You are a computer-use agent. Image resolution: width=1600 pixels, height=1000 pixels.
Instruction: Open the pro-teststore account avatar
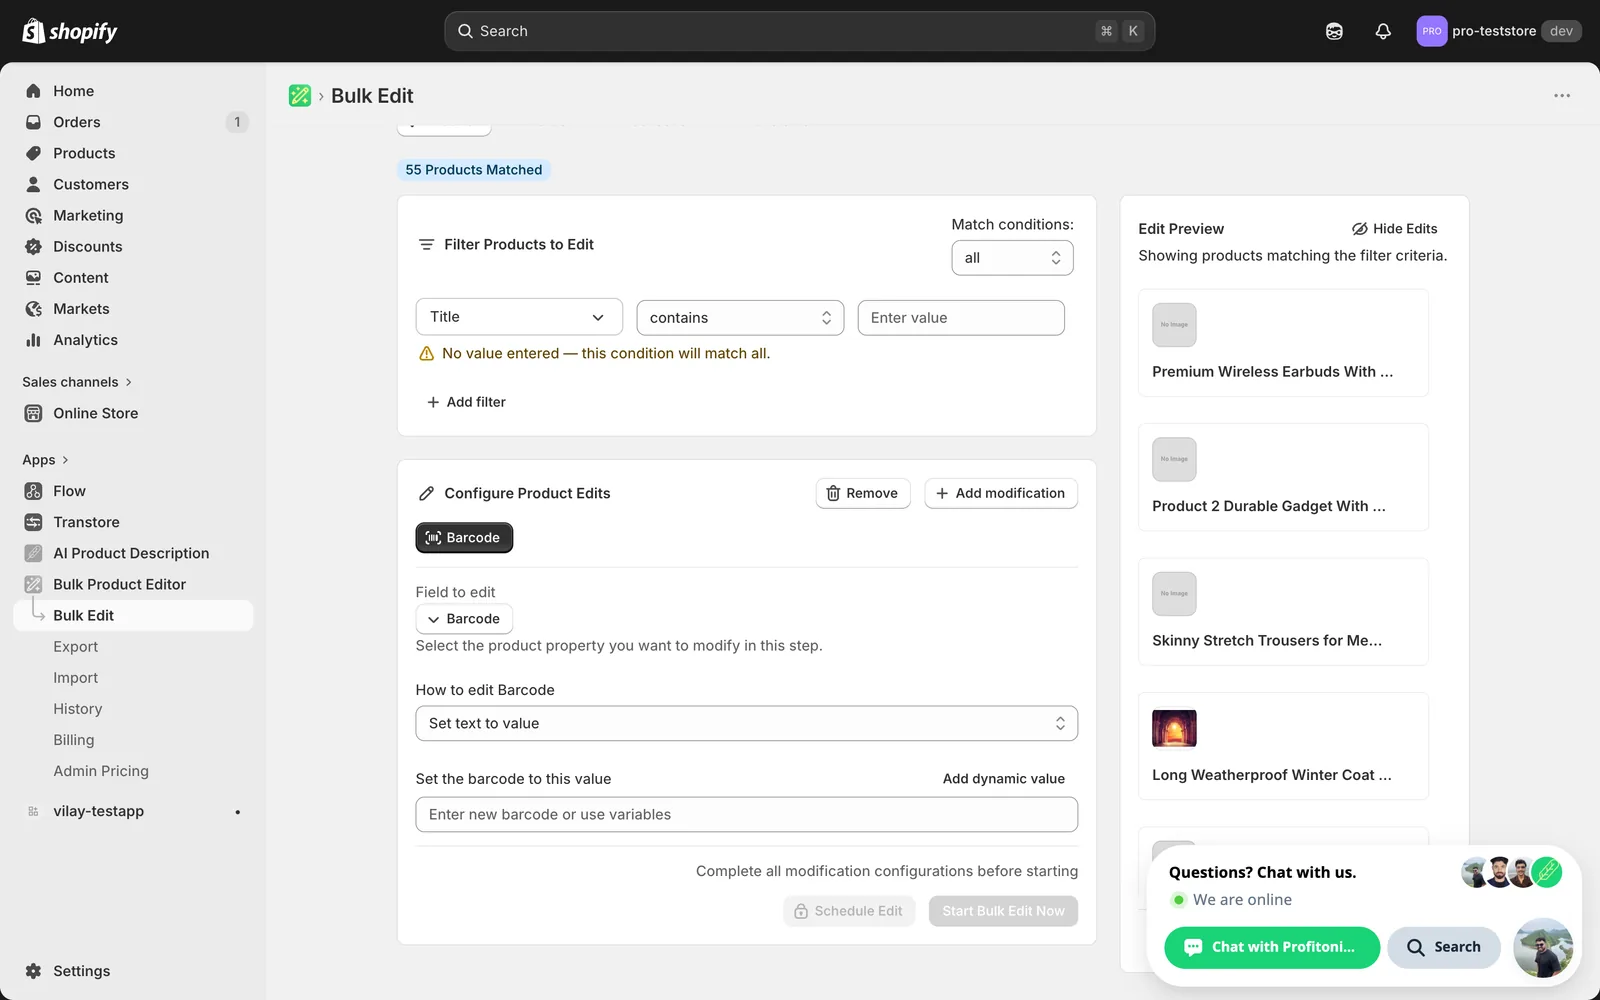pos(1432,31)
